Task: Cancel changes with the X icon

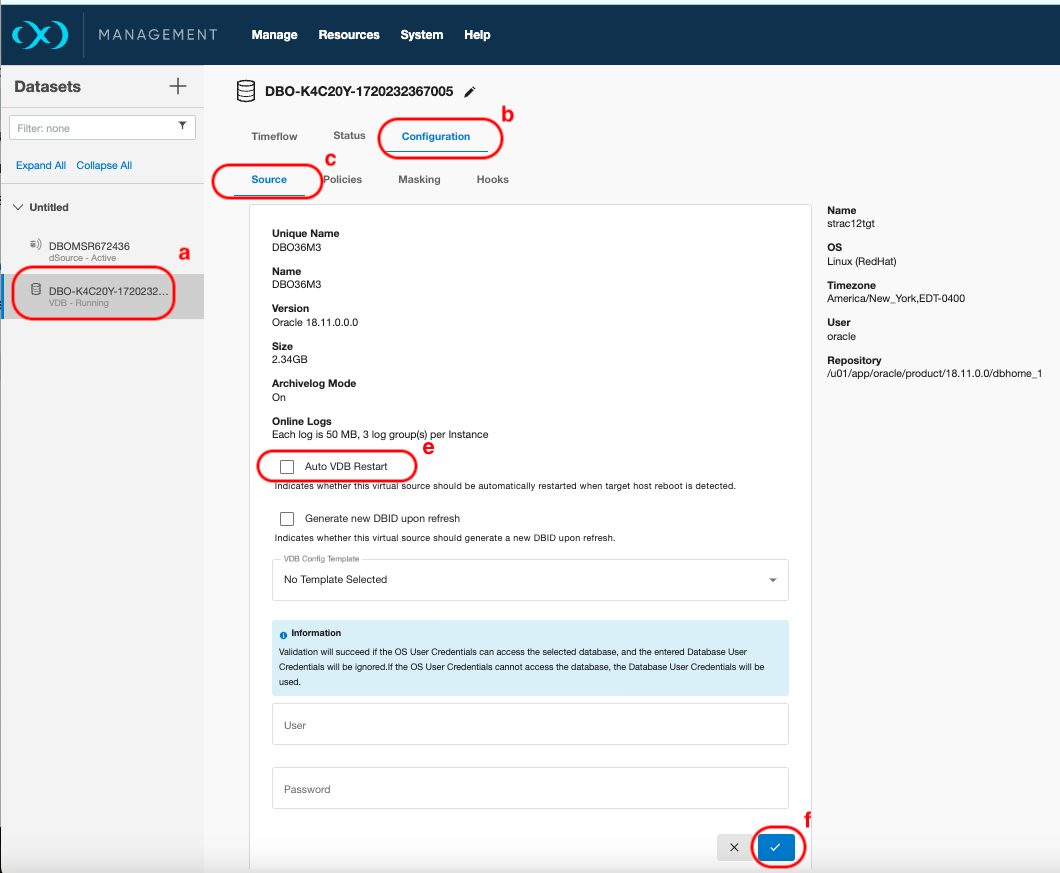Action: click(734, 847)
